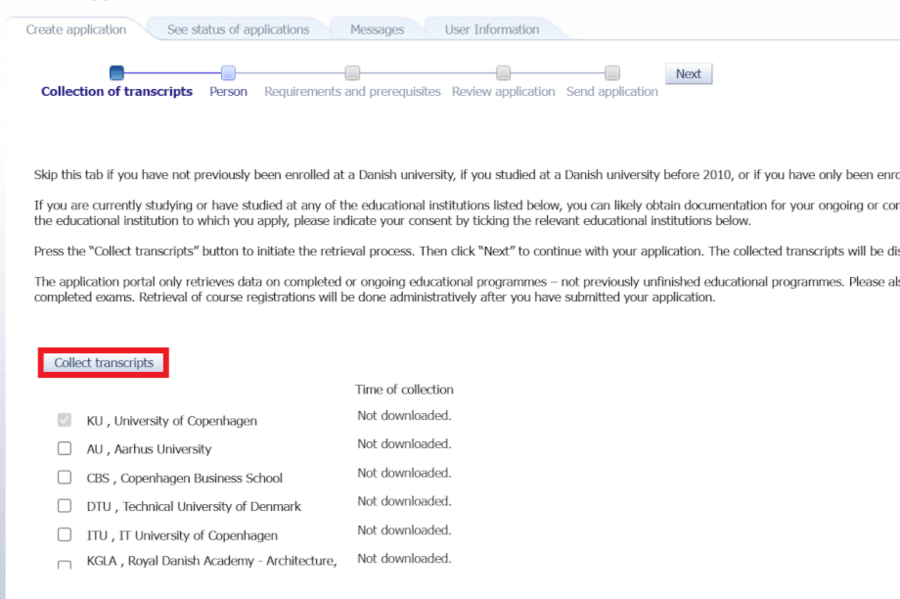Click the Send application step icon
This screenshot has height=599, width=900.
[612, 73]
